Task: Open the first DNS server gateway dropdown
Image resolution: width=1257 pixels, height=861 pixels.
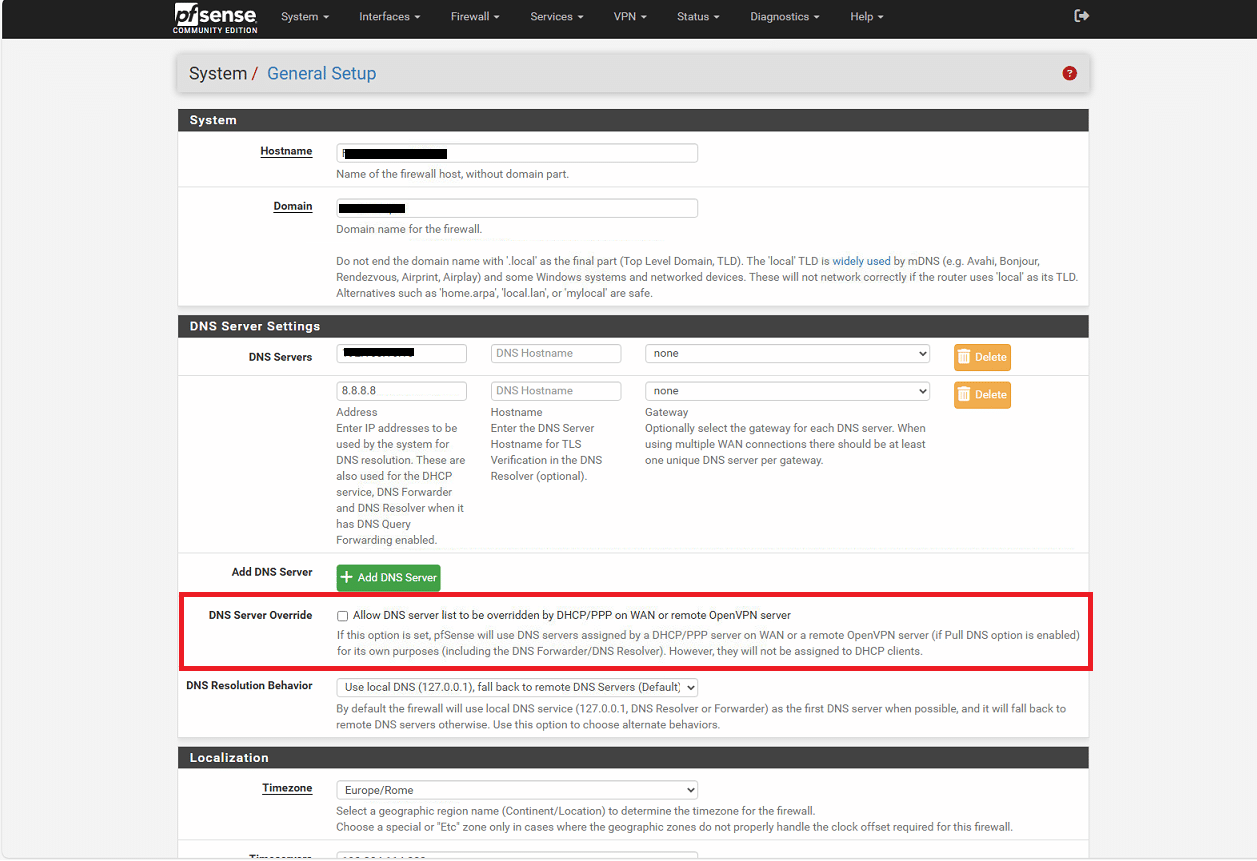Action: click(x=786, y=354)
